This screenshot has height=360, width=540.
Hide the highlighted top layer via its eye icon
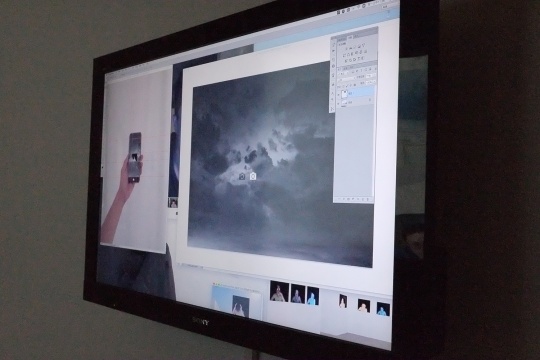[x=339, y=94]
